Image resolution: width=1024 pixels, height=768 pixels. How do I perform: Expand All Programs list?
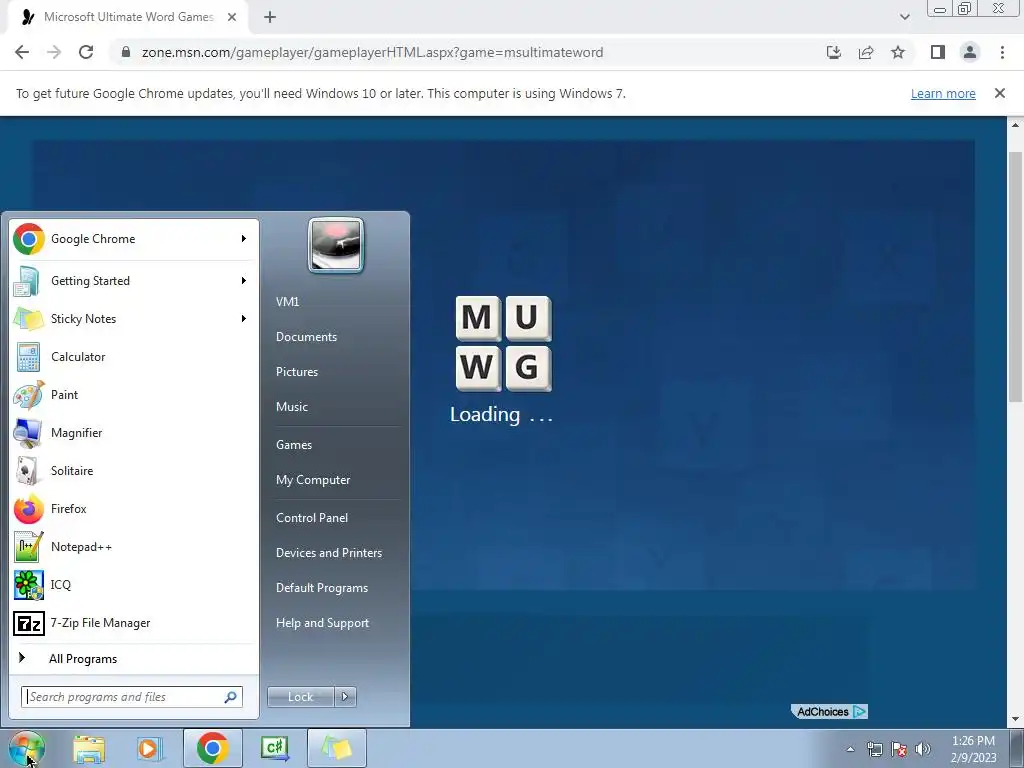134,659
